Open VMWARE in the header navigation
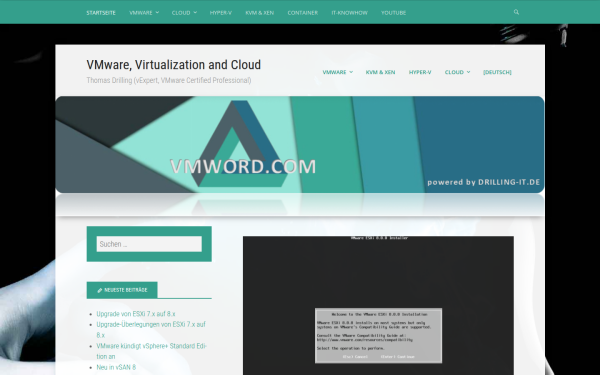This screenshot has width=600, height=375. point(334,72)
